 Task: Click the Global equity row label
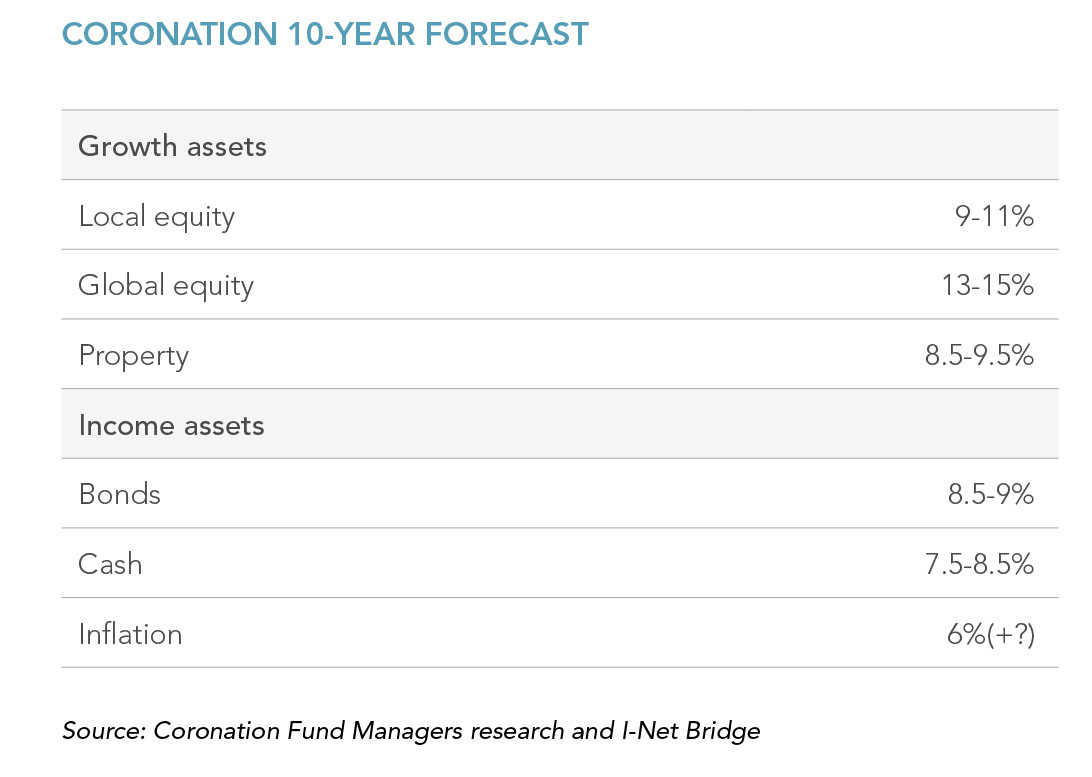(x=166, y=285)
